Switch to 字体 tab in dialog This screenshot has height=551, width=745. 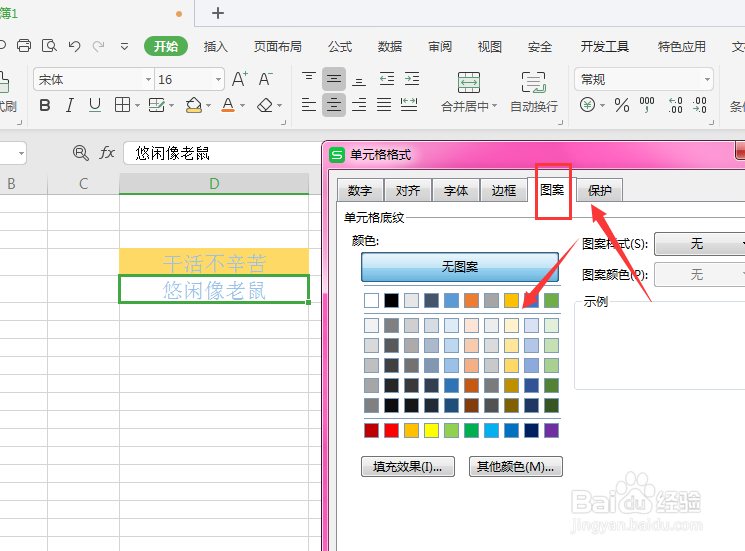pyautogui.click(x=456, y=190)
